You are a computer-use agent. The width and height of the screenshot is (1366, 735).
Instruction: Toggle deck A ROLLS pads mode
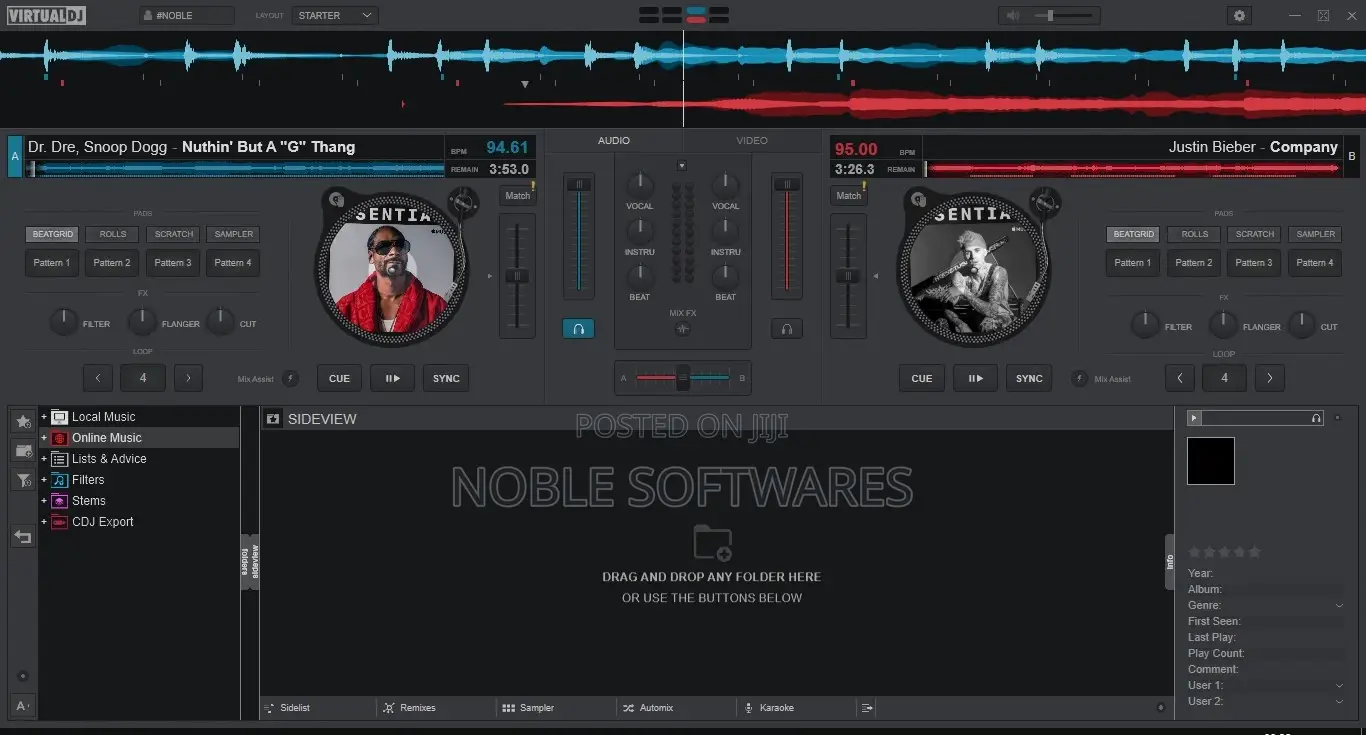113,234
